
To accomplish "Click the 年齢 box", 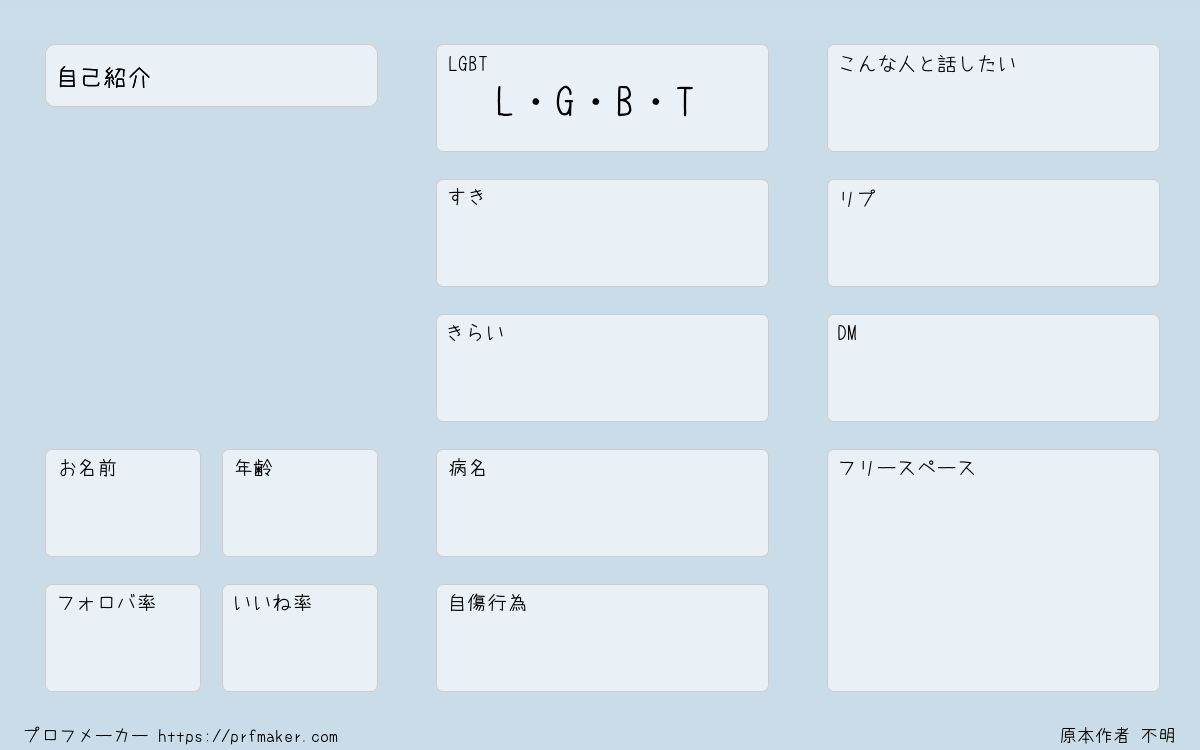I will click(x=300, y=503).
